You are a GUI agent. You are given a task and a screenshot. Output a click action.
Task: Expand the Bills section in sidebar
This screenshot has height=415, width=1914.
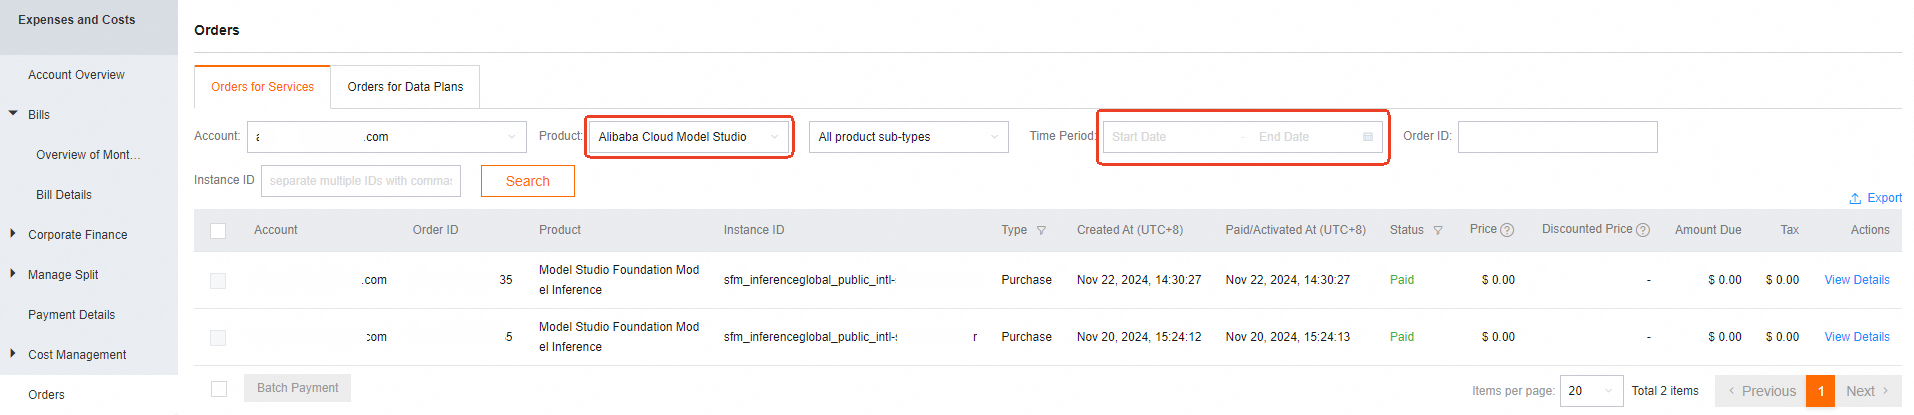click(13, 114)
